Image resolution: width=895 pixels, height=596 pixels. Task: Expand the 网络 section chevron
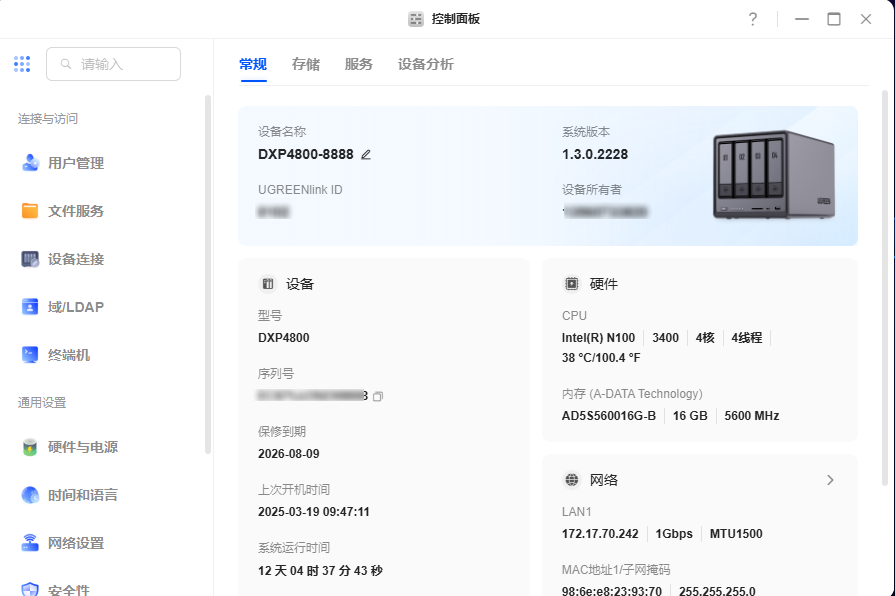pos(831,480)
